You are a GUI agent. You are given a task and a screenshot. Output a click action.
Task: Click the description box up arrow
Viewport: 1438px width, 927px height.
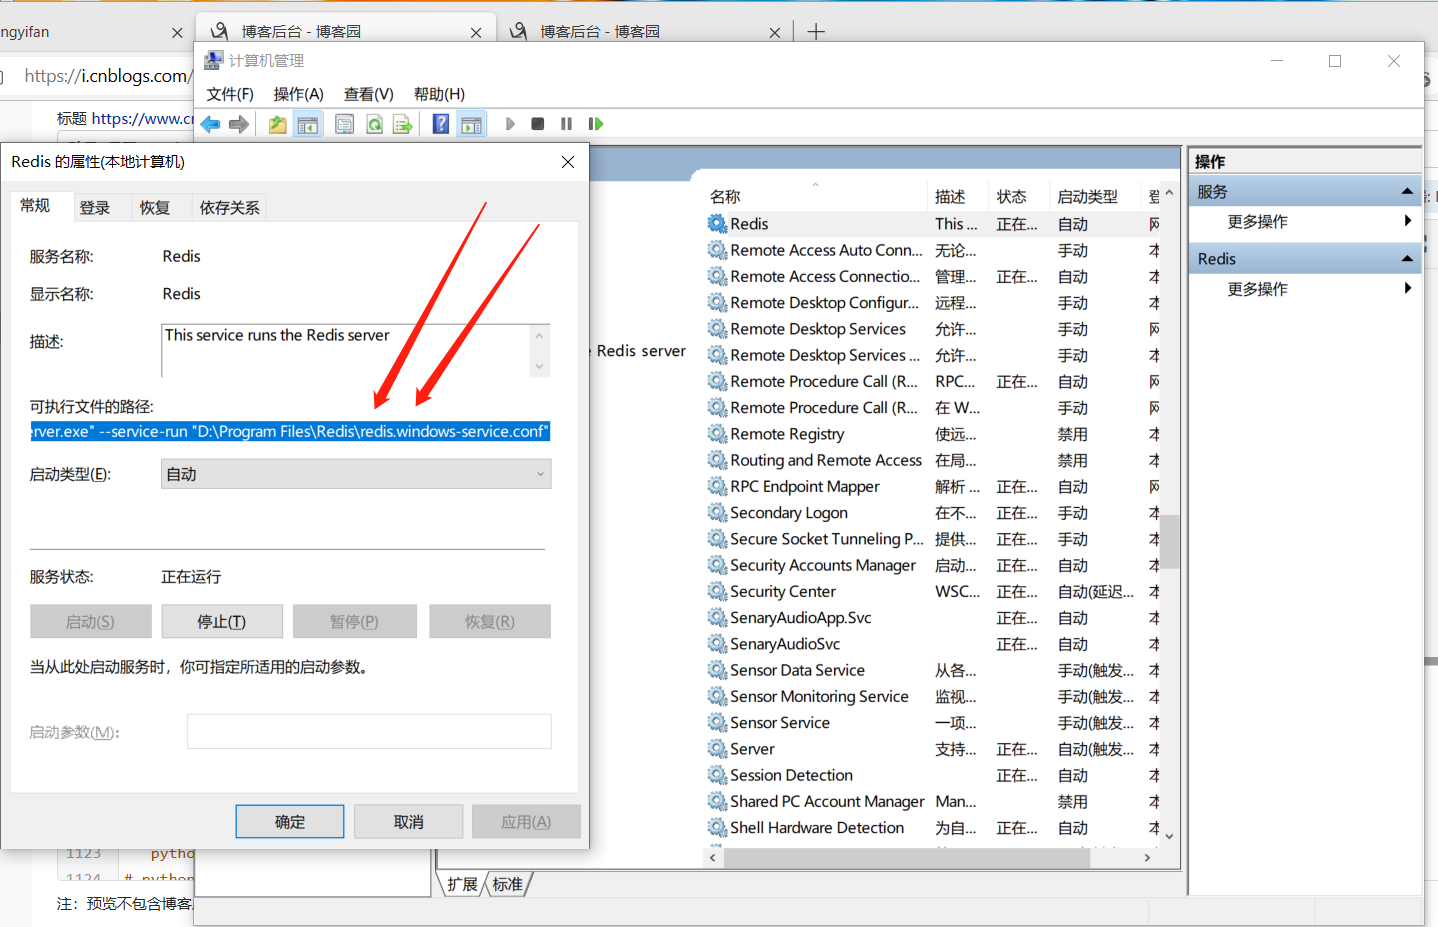[540, 336]
